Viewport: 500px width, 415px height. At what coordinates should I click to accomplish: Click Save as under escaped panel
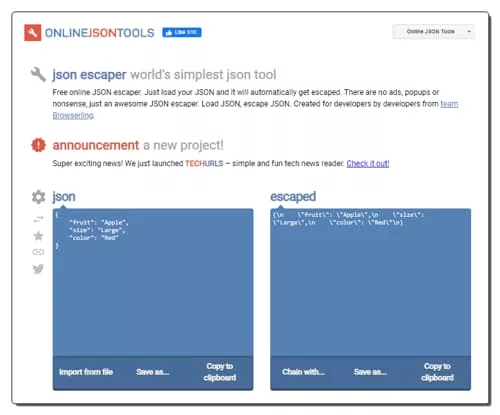(x=370, y=372)
